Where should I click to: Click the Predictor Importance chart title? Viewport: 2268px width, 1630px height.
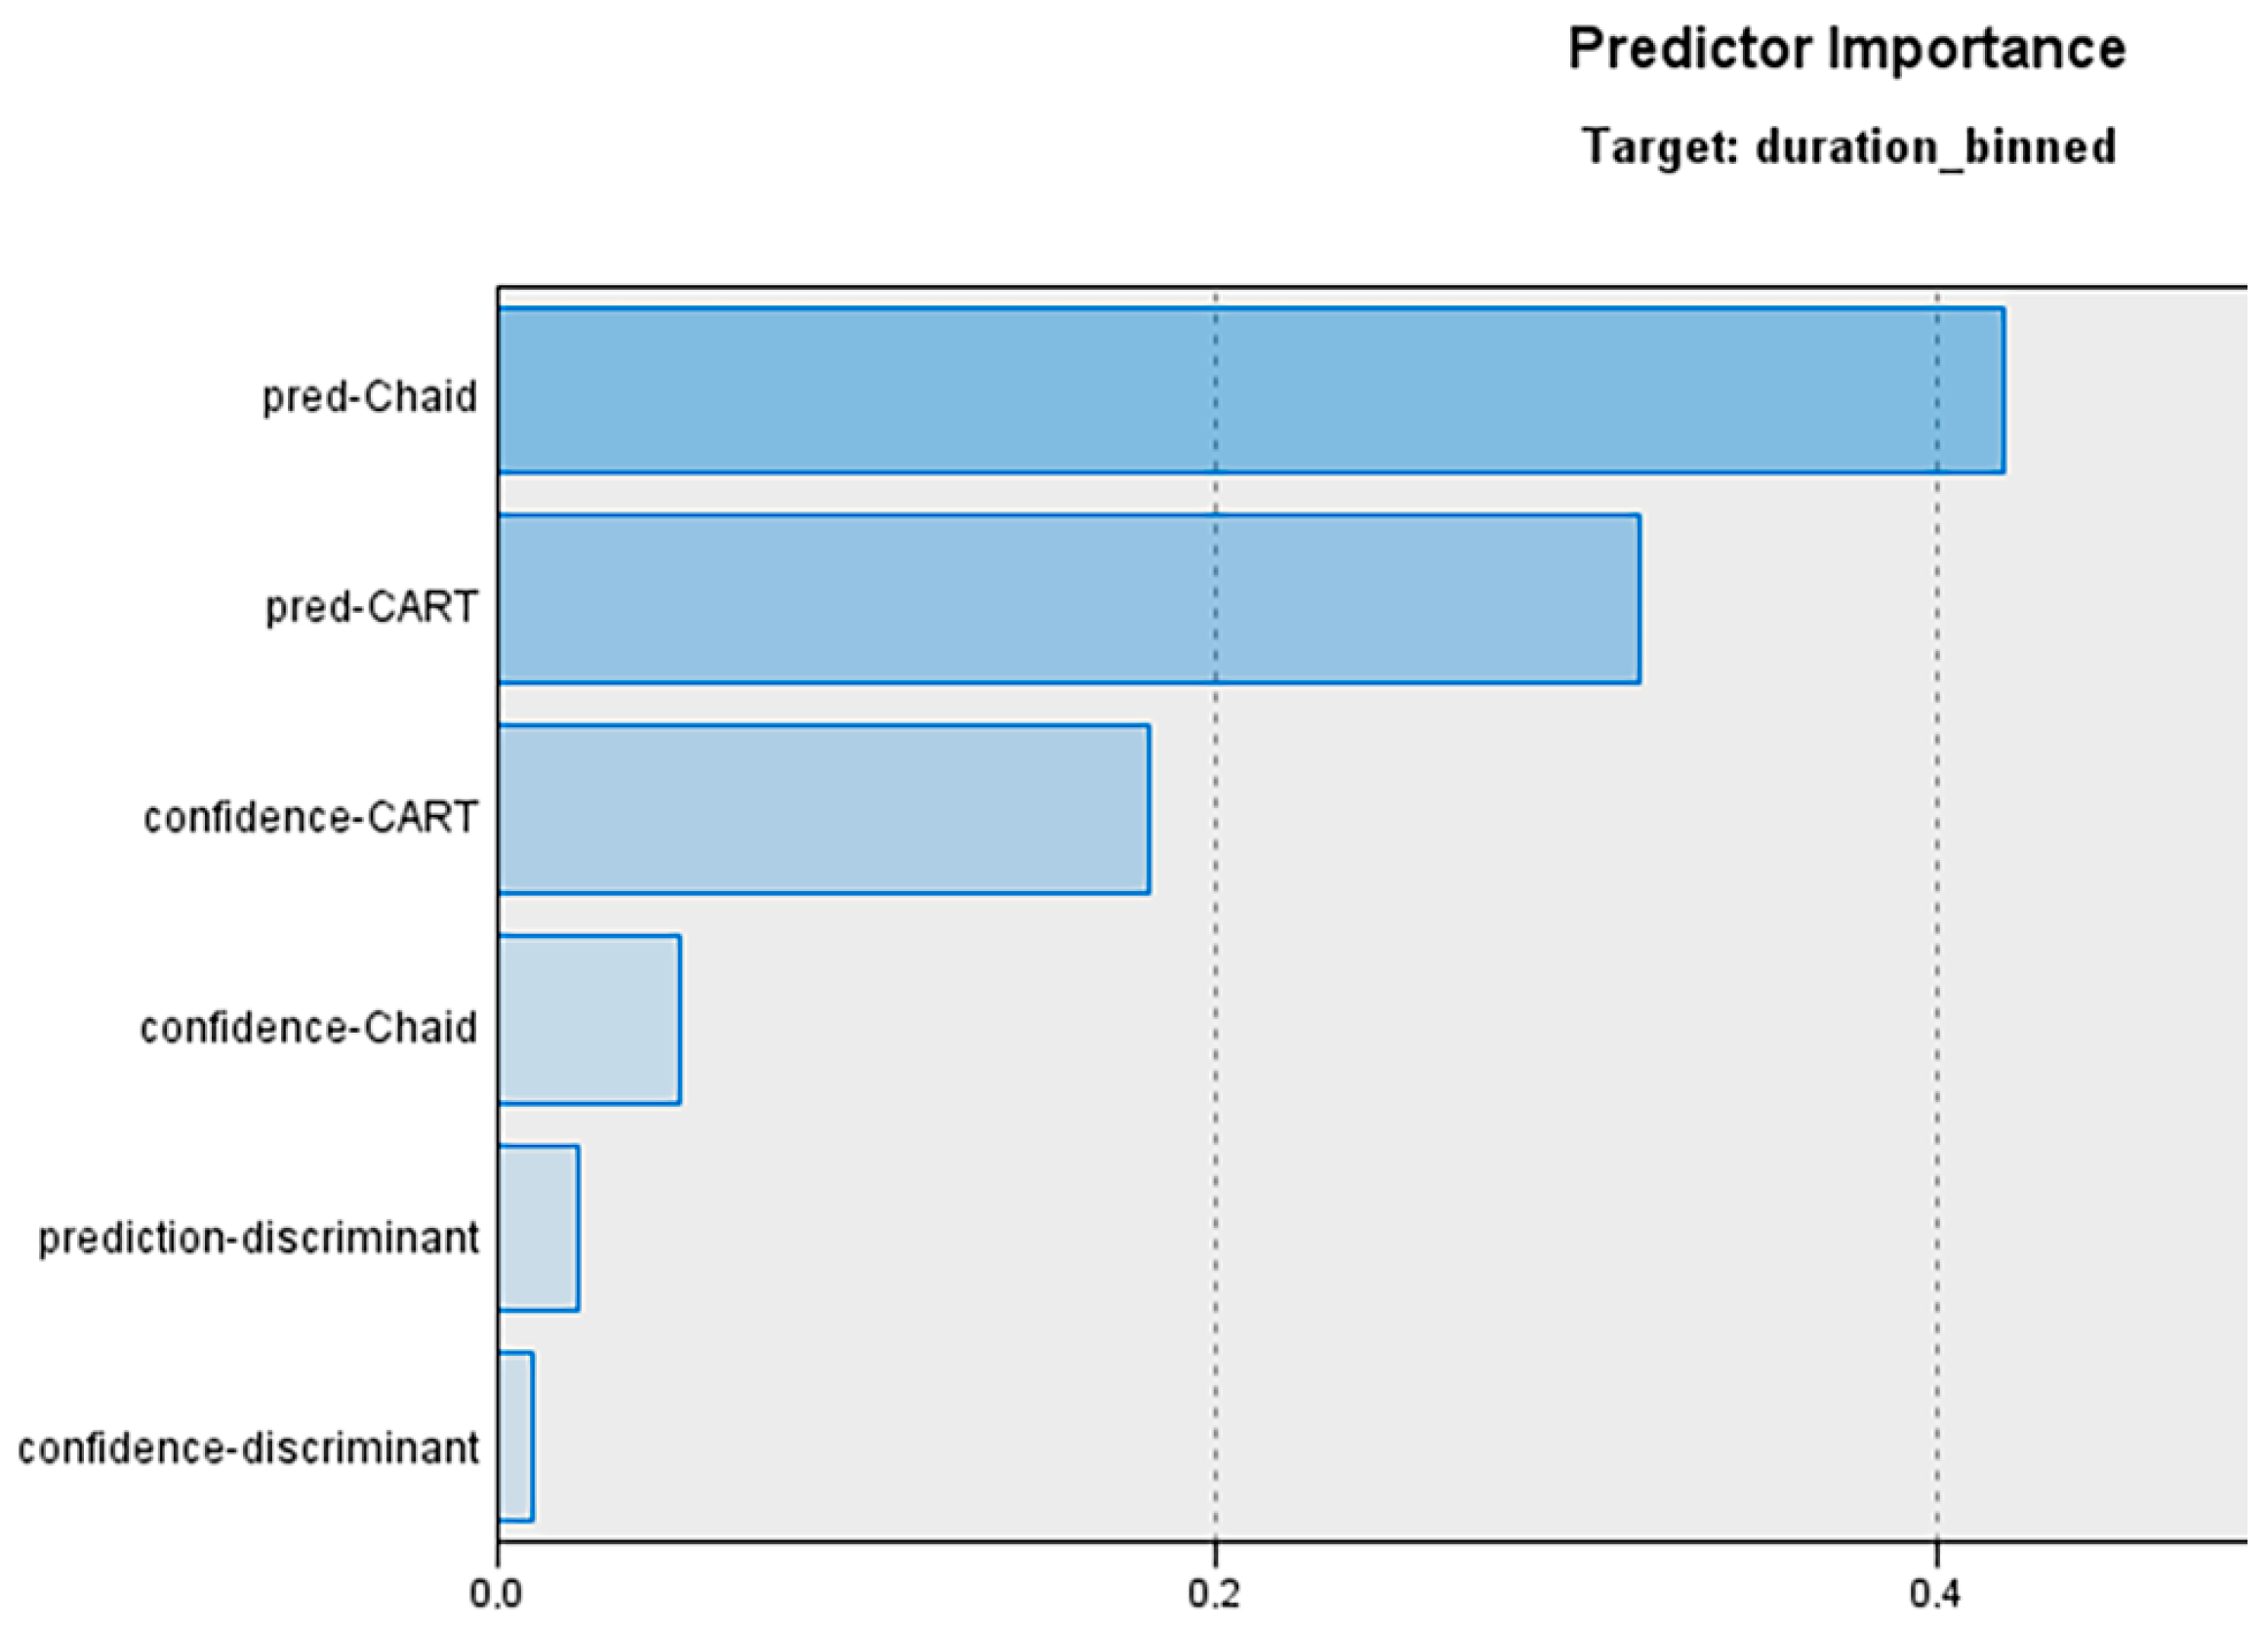point(1846,48)
